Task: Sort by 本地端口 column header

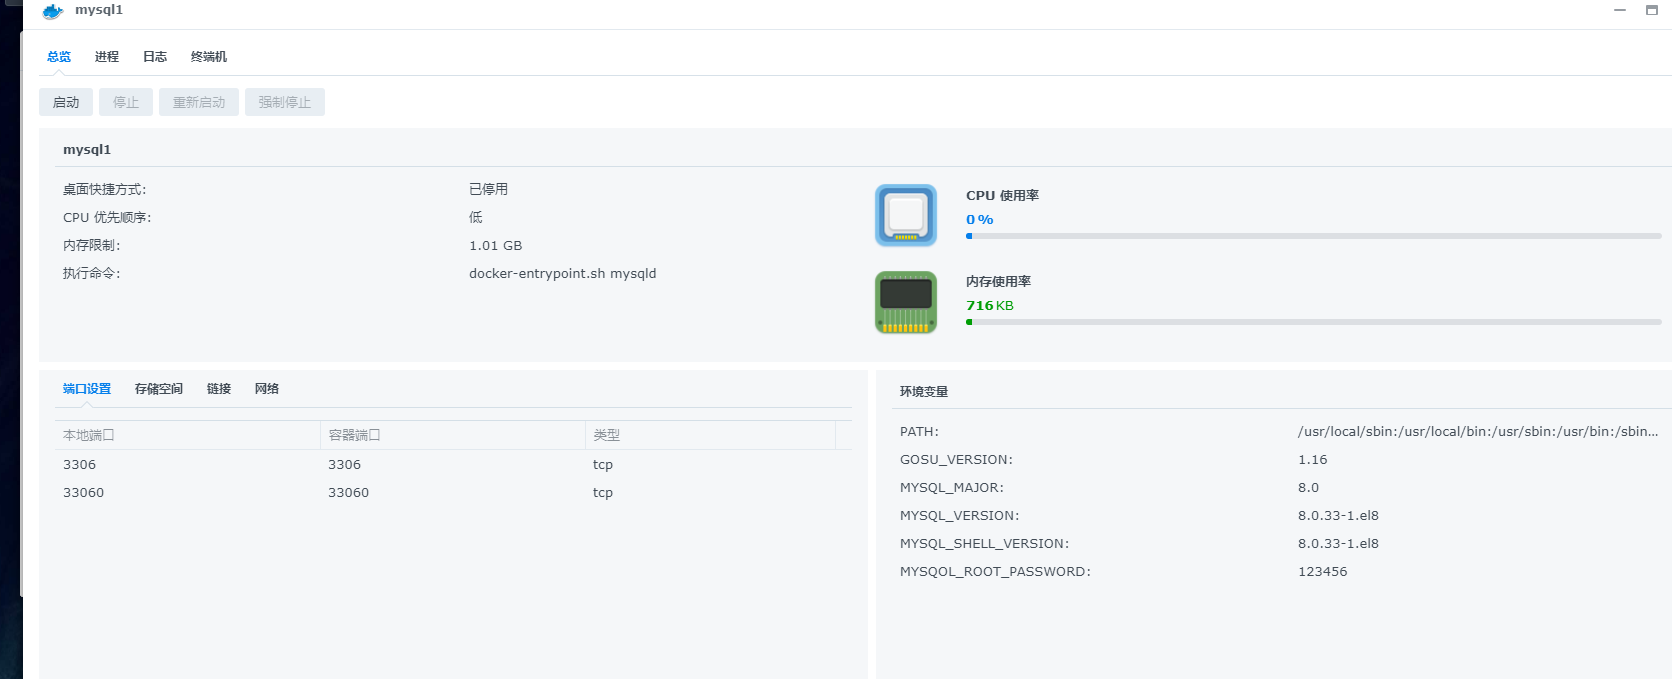Action: (187, 435)
